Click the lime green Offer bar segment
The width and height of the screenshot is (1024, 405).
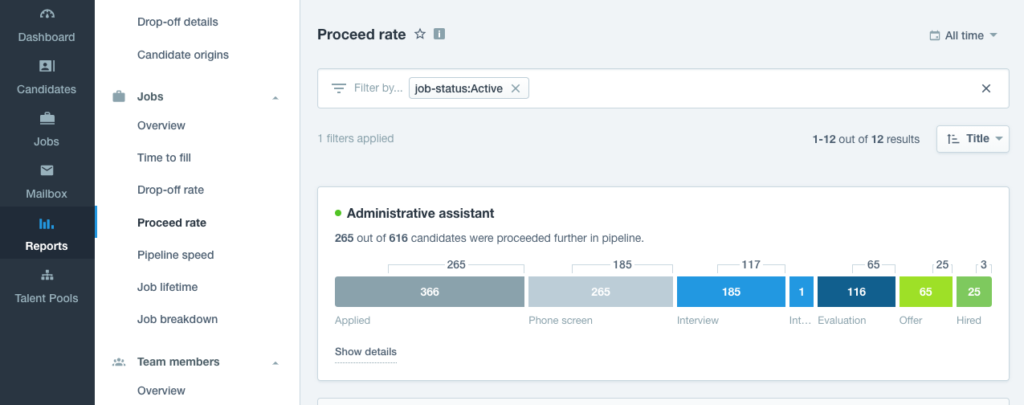[925, 291]
